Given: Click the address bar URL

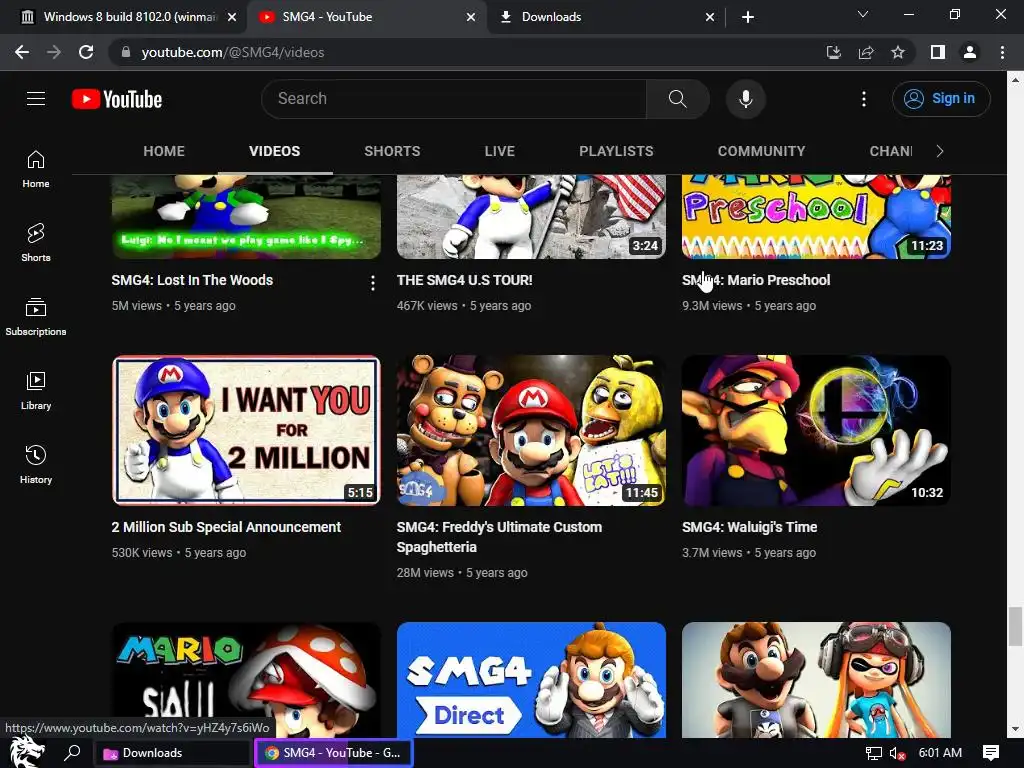Looking at the screenshot, I should [232, 52].
